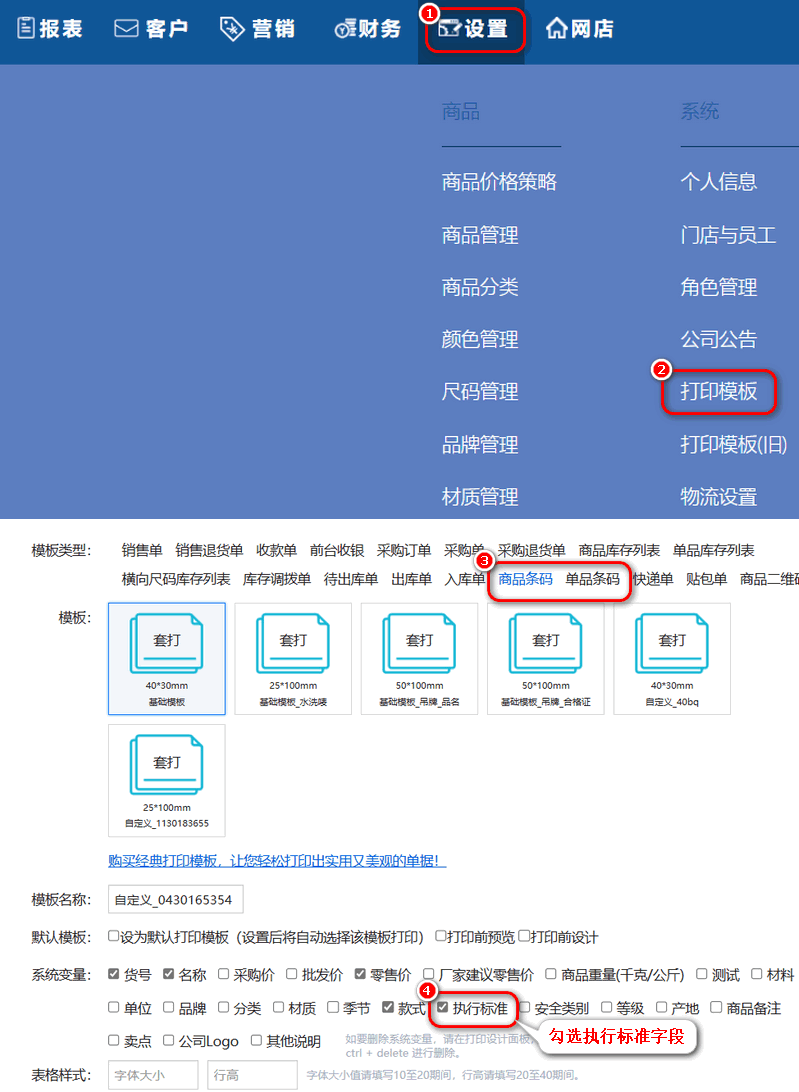Select the 出库单 template type

(x=411, y=579)
